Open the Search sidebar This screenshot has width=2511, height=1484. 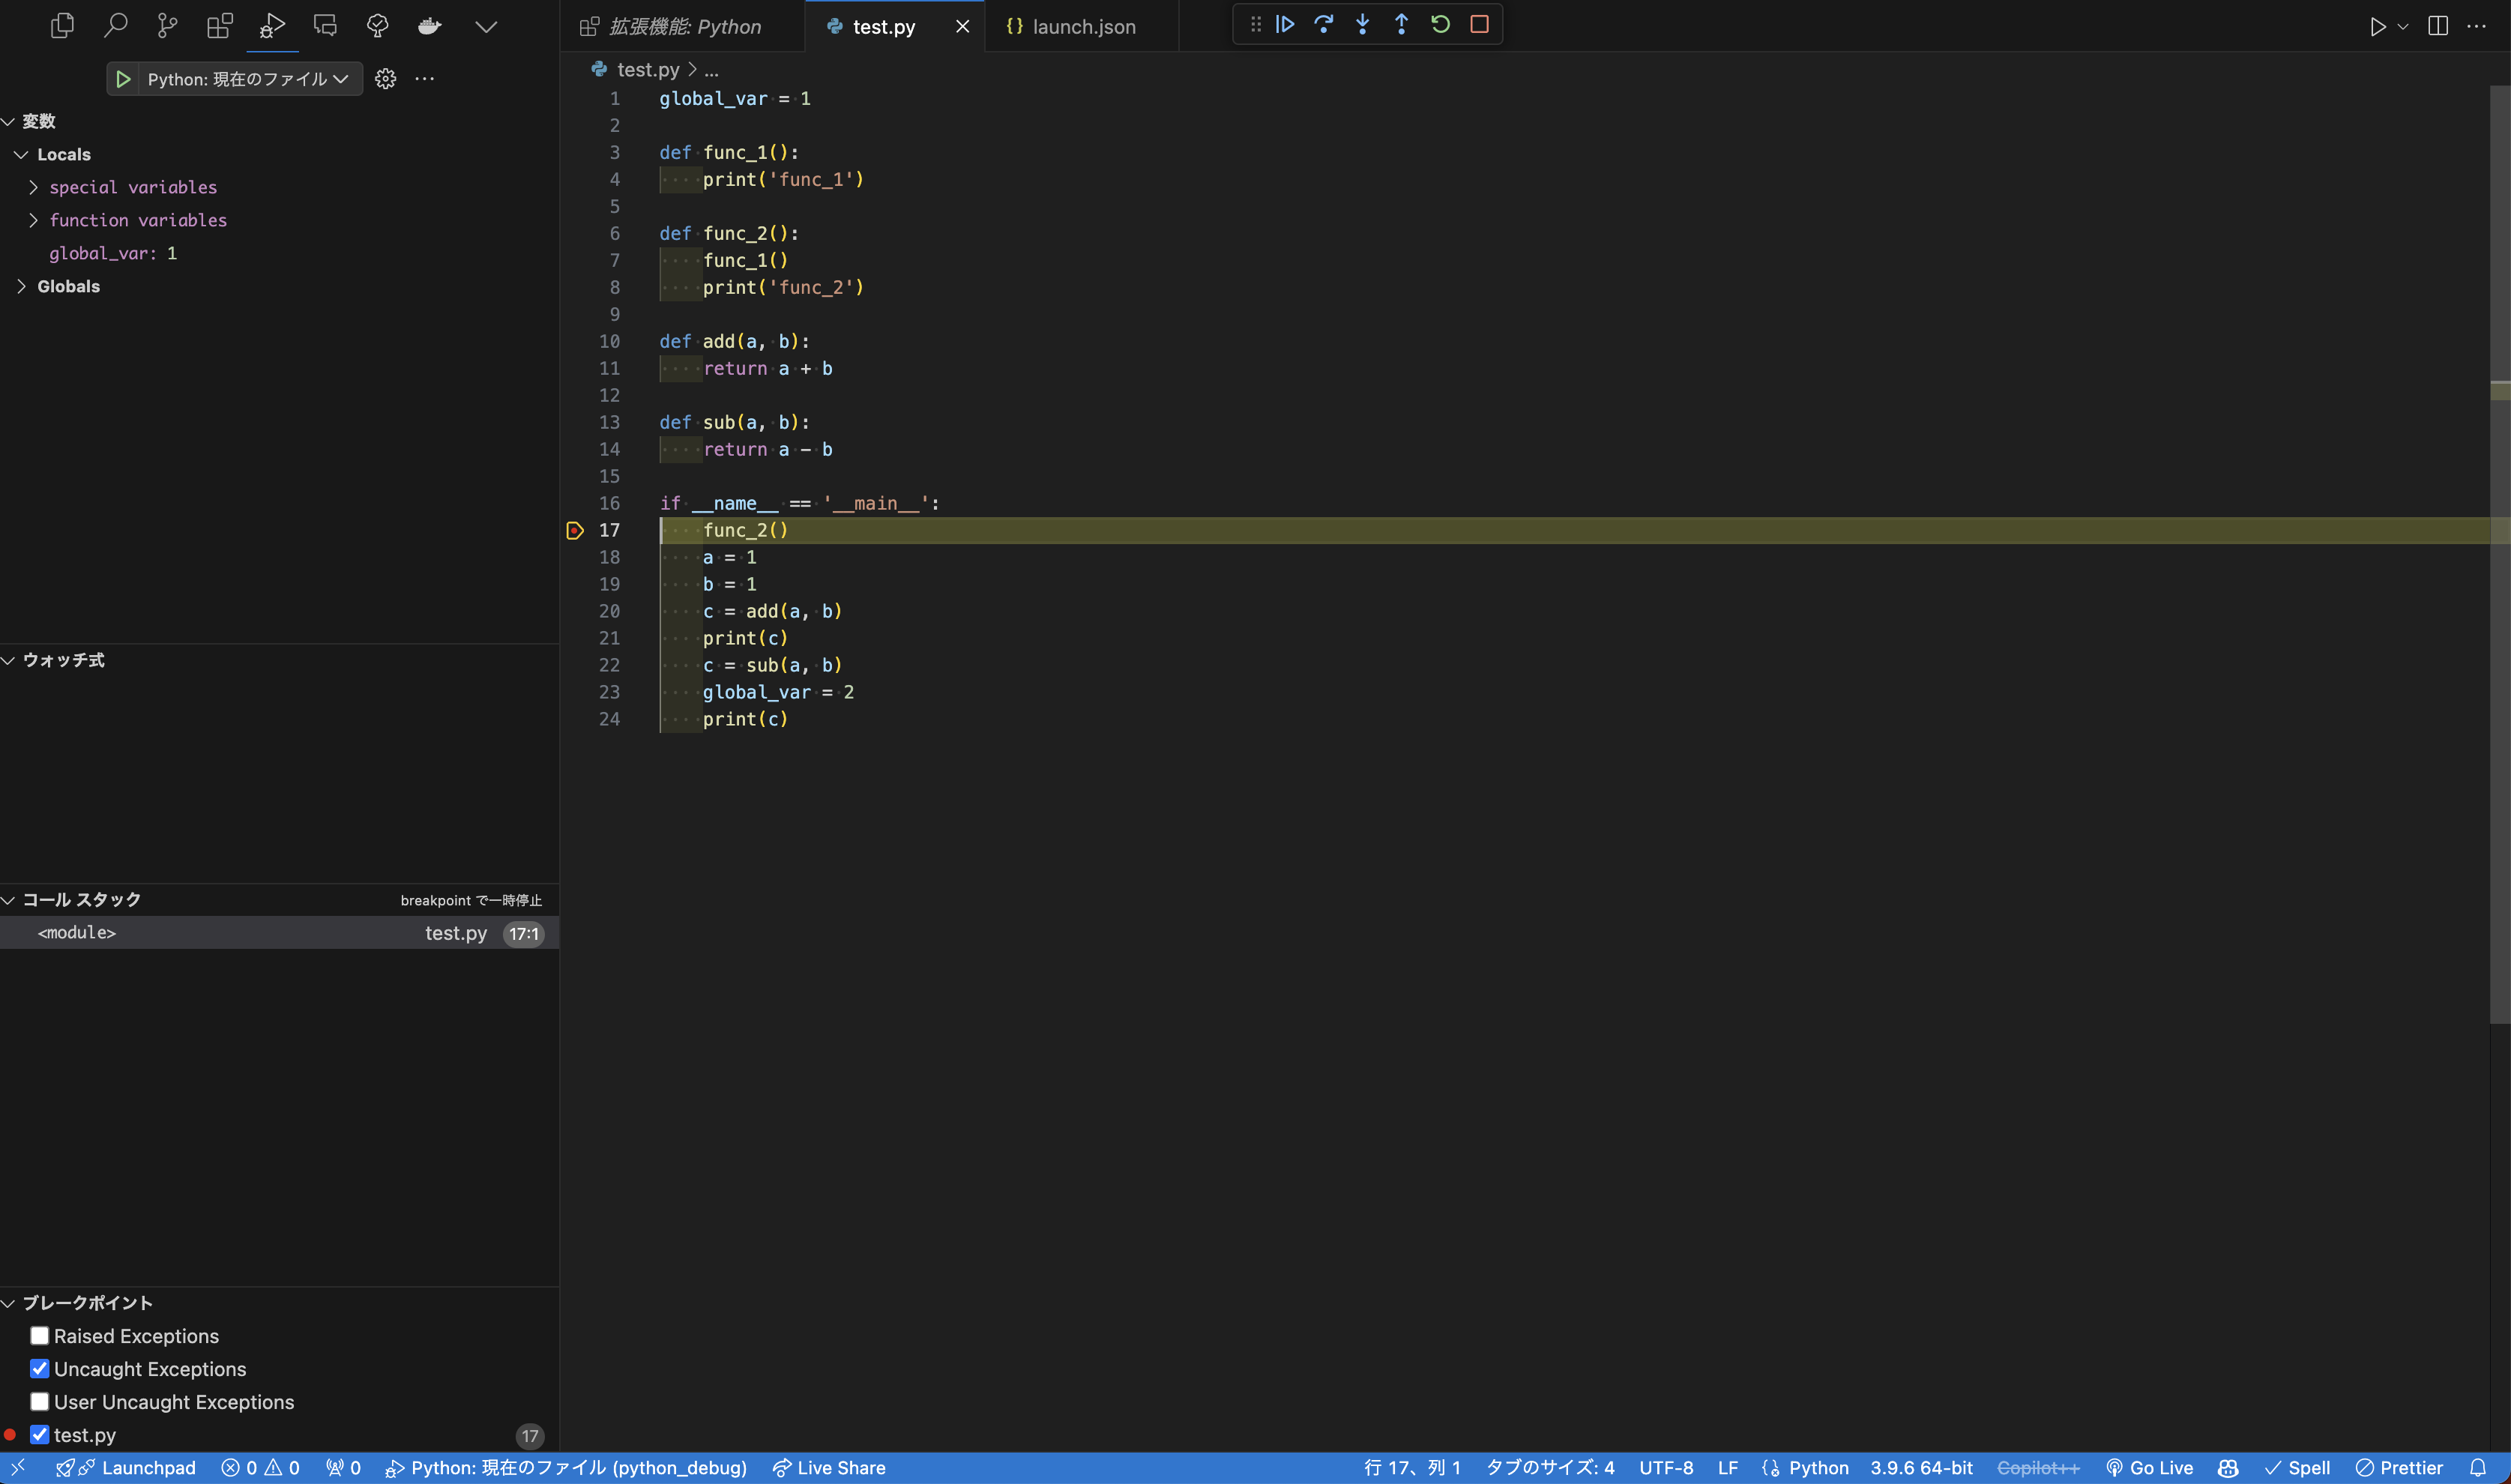(x=114, y=26)
